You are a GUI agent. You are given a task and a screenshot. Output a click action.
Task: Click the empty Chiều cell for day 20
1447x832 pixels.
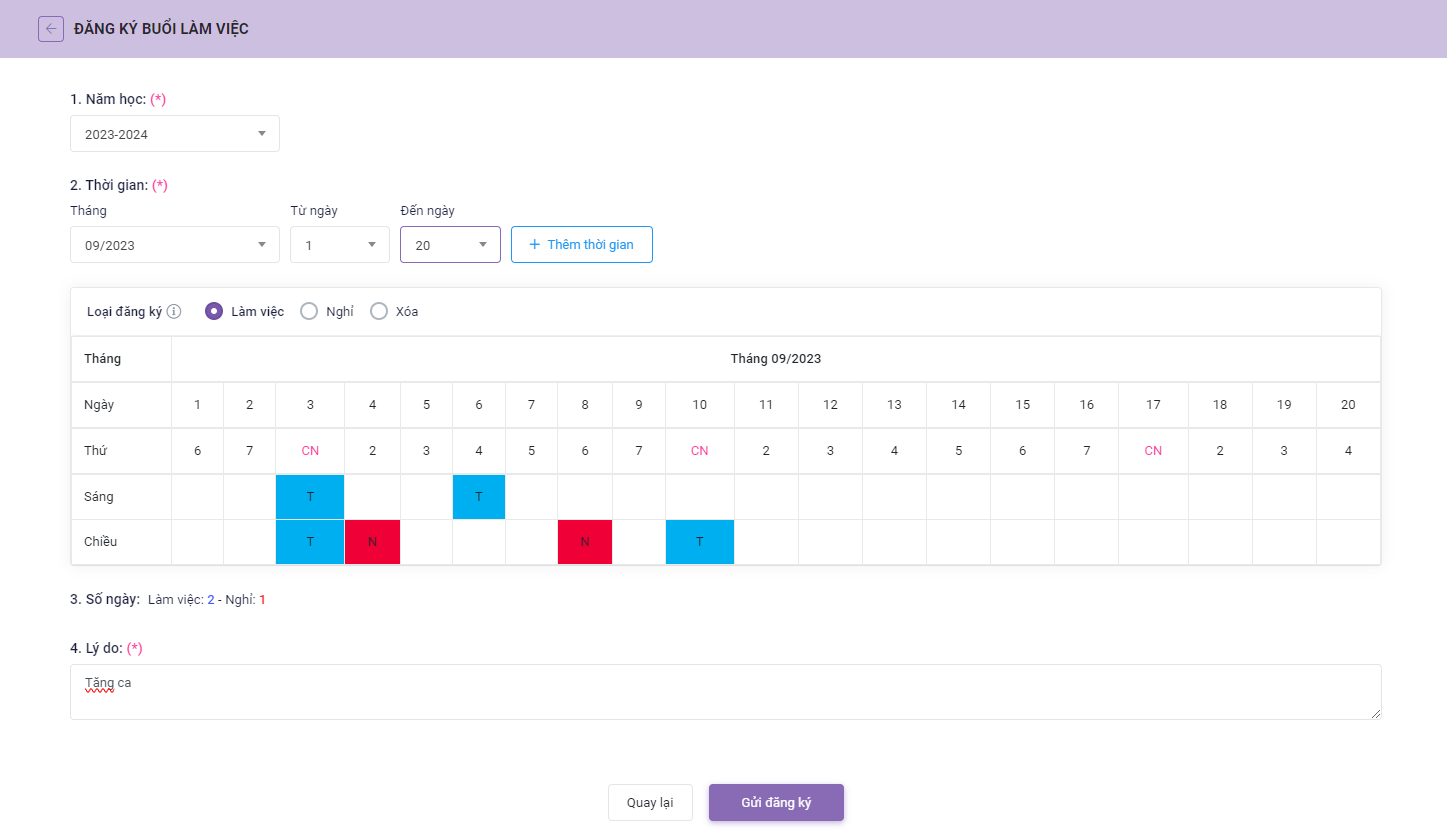click(x=1348, y=542)
